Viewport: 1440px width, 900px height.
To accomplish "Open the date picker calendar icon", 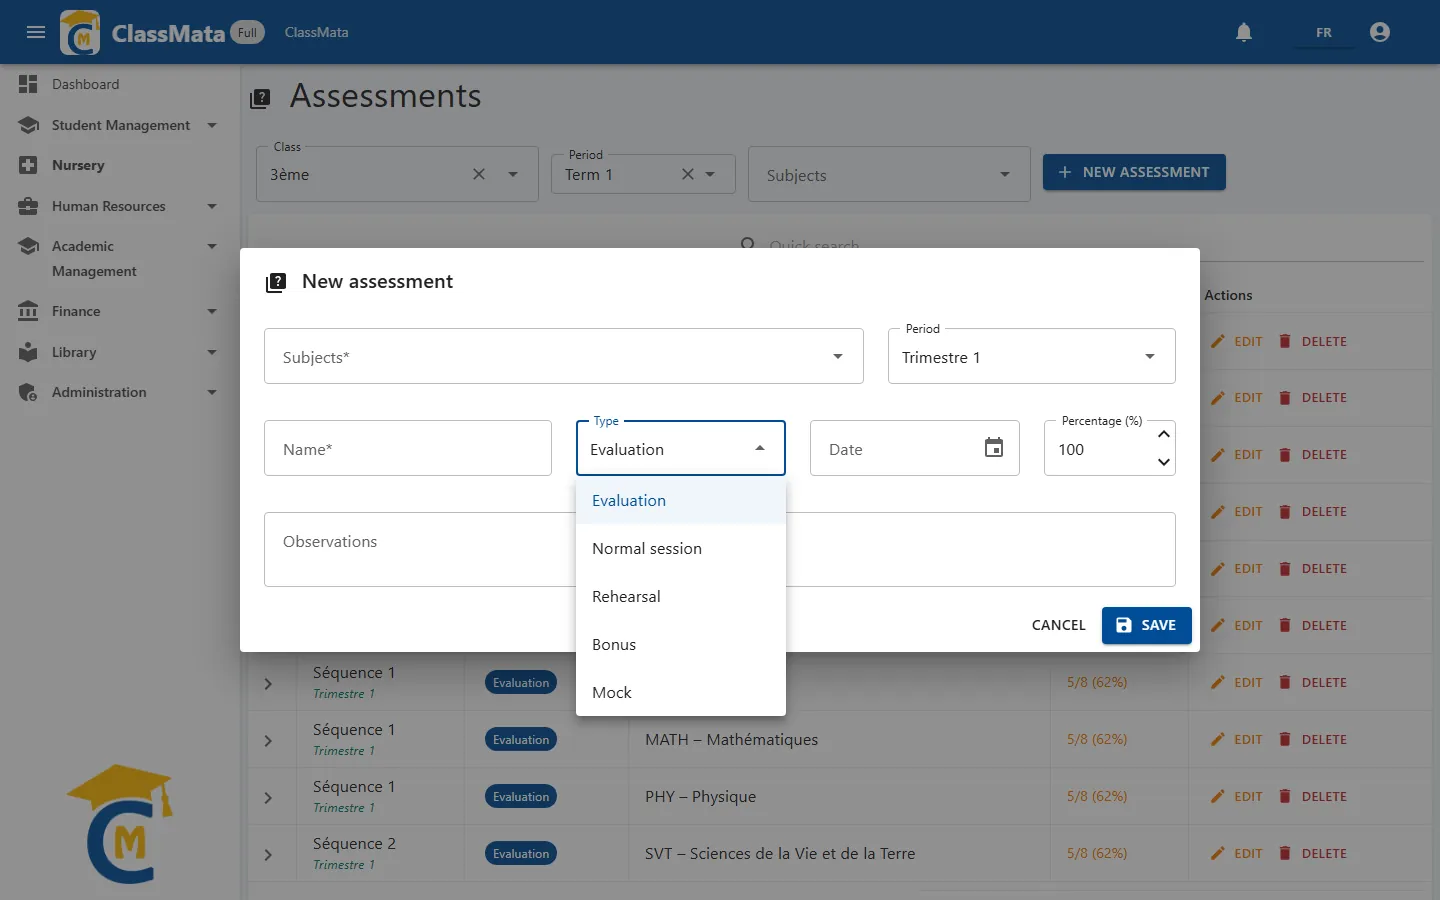I will (994, 448).
